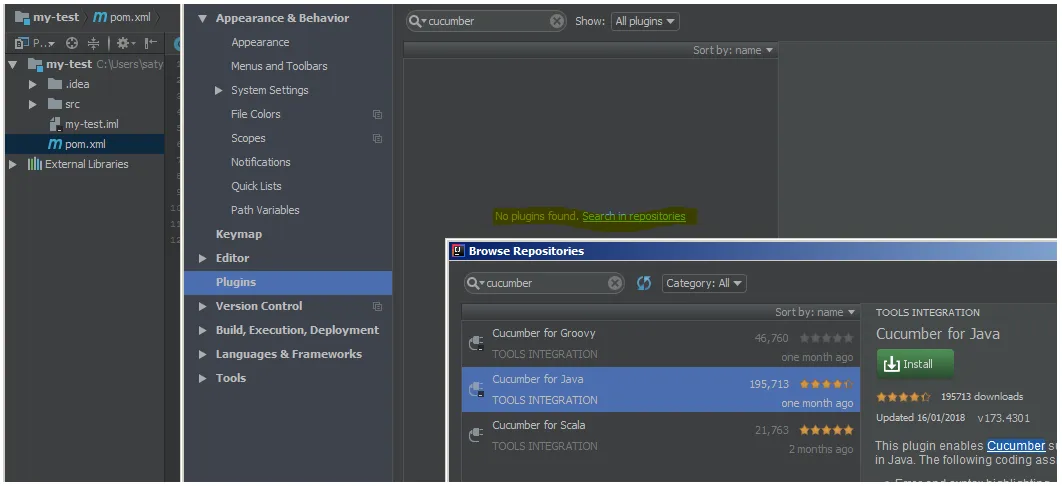Click the IntelliJ icon in Browse Repositories title
1062x486 pixels.
click(x=459, y=251)
